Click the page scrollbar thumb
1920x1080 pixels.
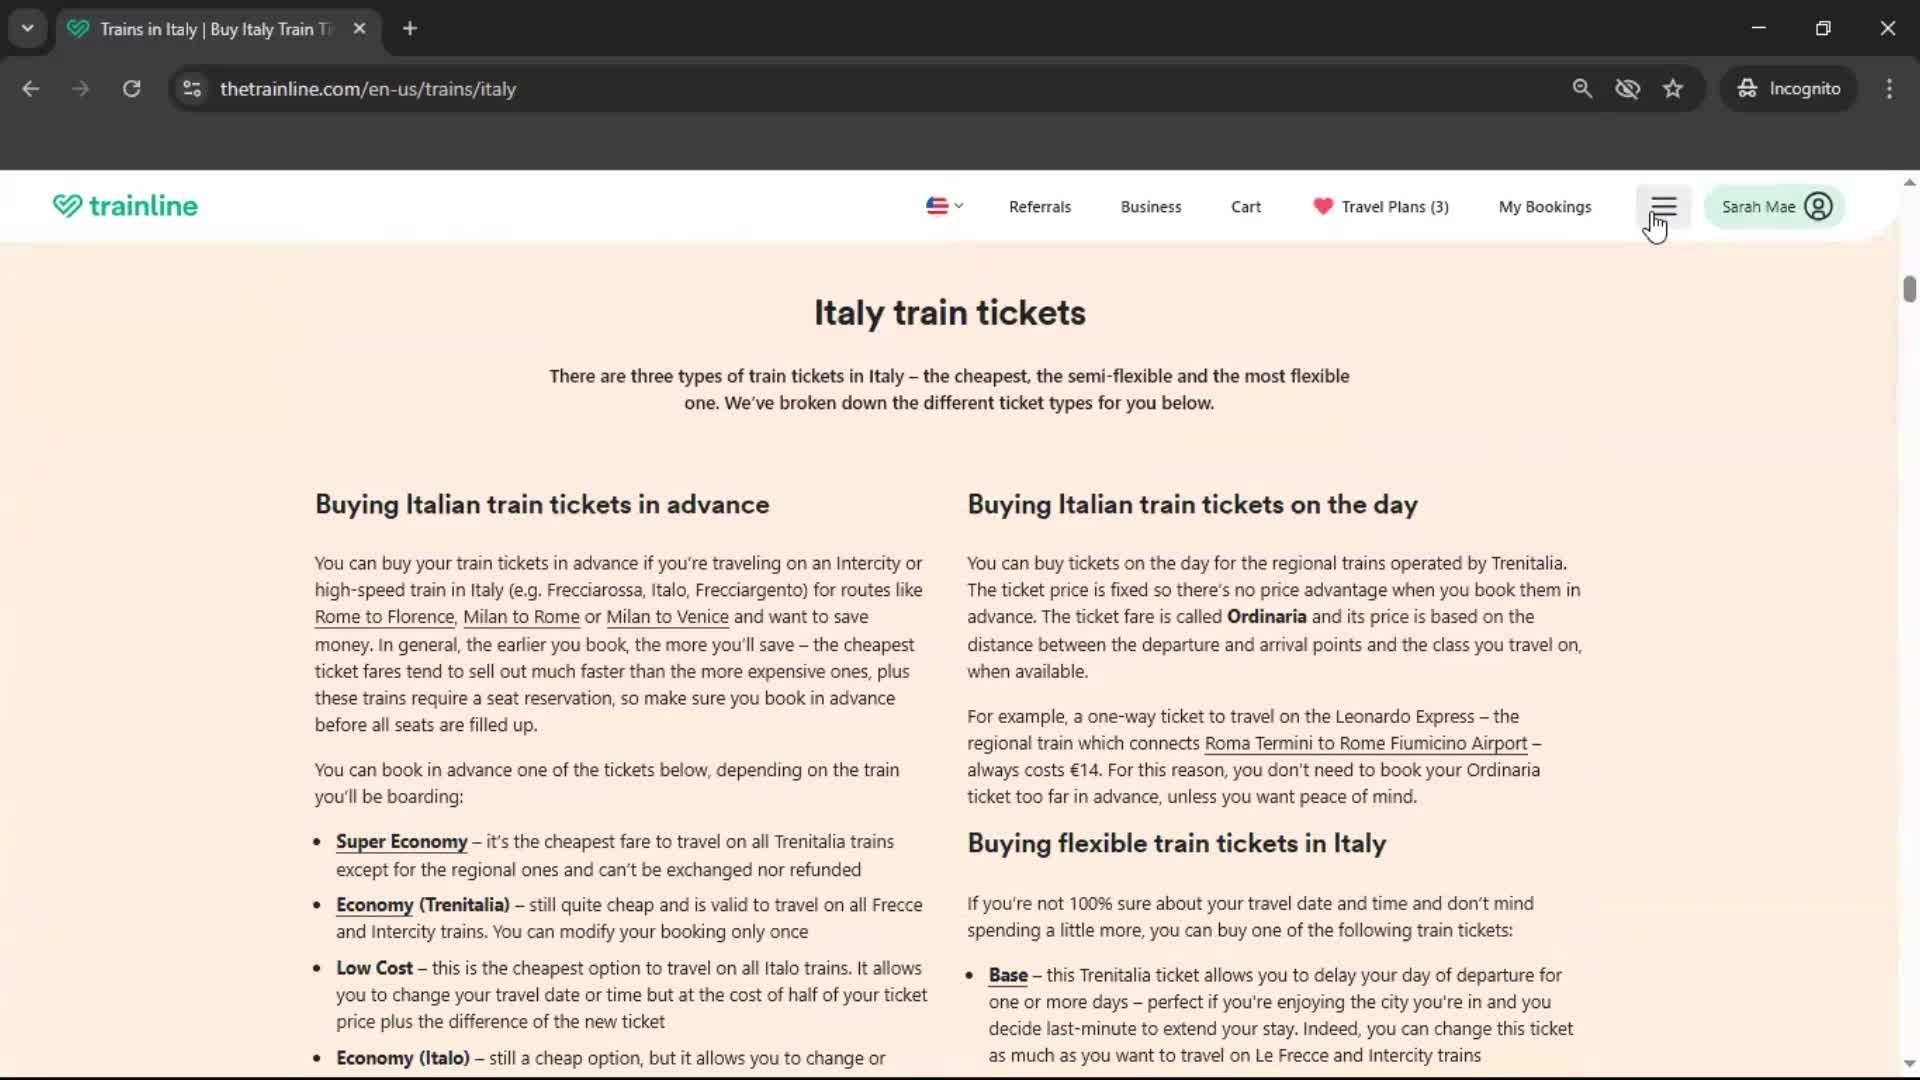click(x=1908, y=290)
